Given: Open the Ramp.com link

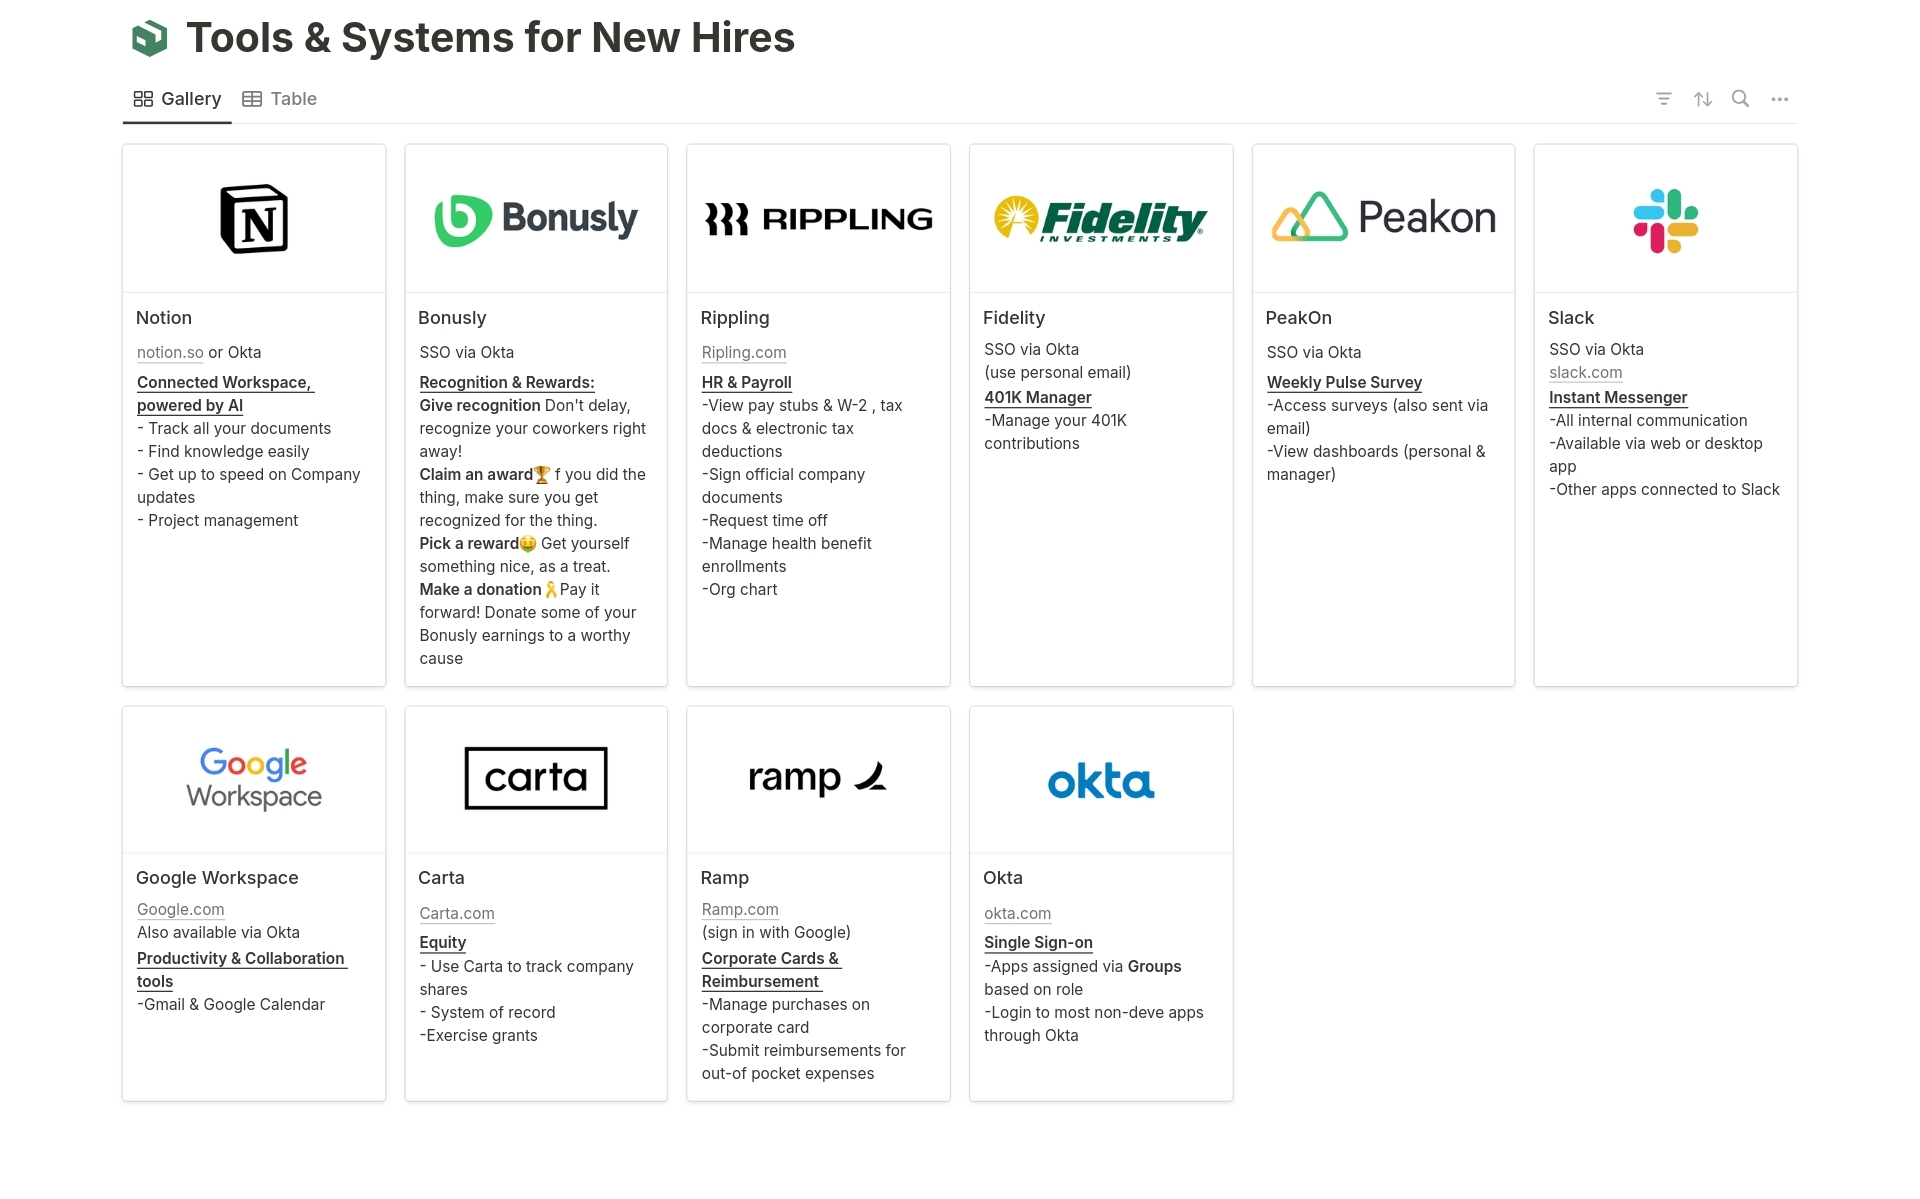Looking at the screenshot, I should coord(739,909).
